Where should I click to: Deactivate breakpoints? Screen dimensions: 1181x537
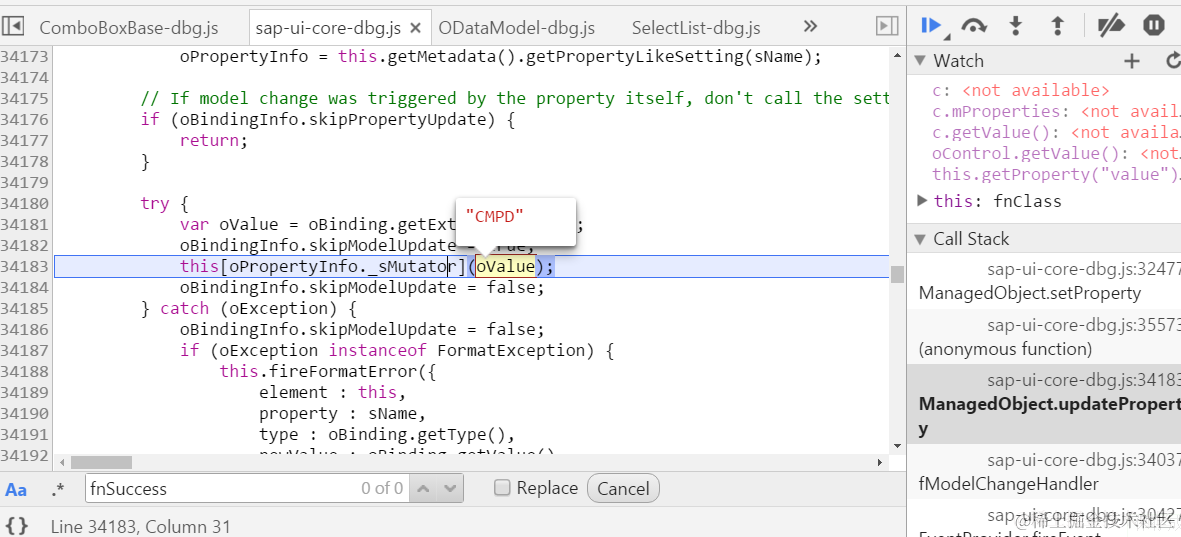(x=1111, y=26)
